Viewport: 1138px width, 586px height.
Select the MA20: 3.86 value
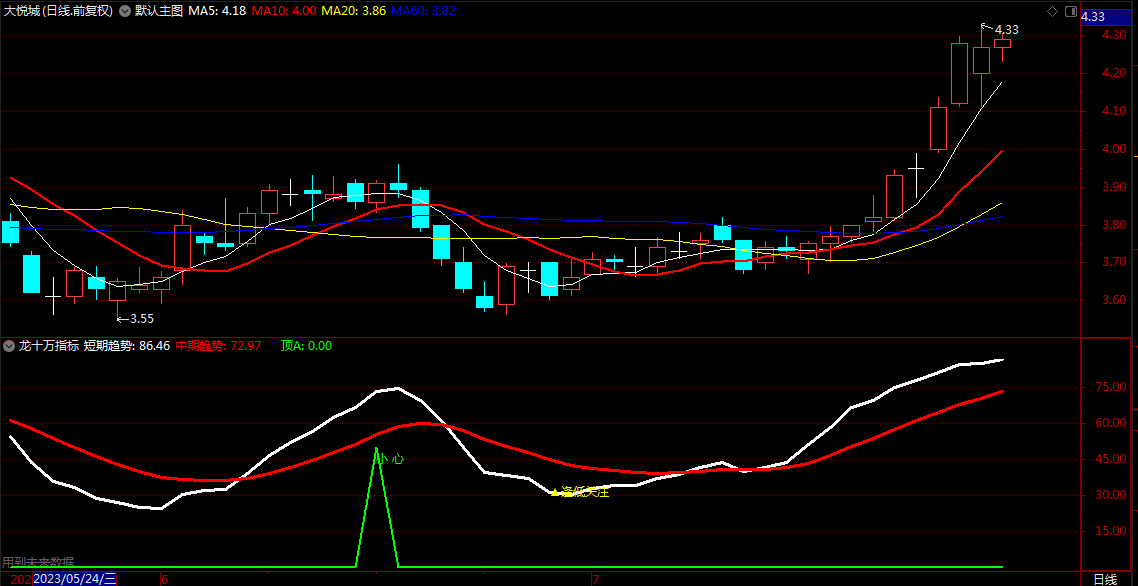point(353,12)
